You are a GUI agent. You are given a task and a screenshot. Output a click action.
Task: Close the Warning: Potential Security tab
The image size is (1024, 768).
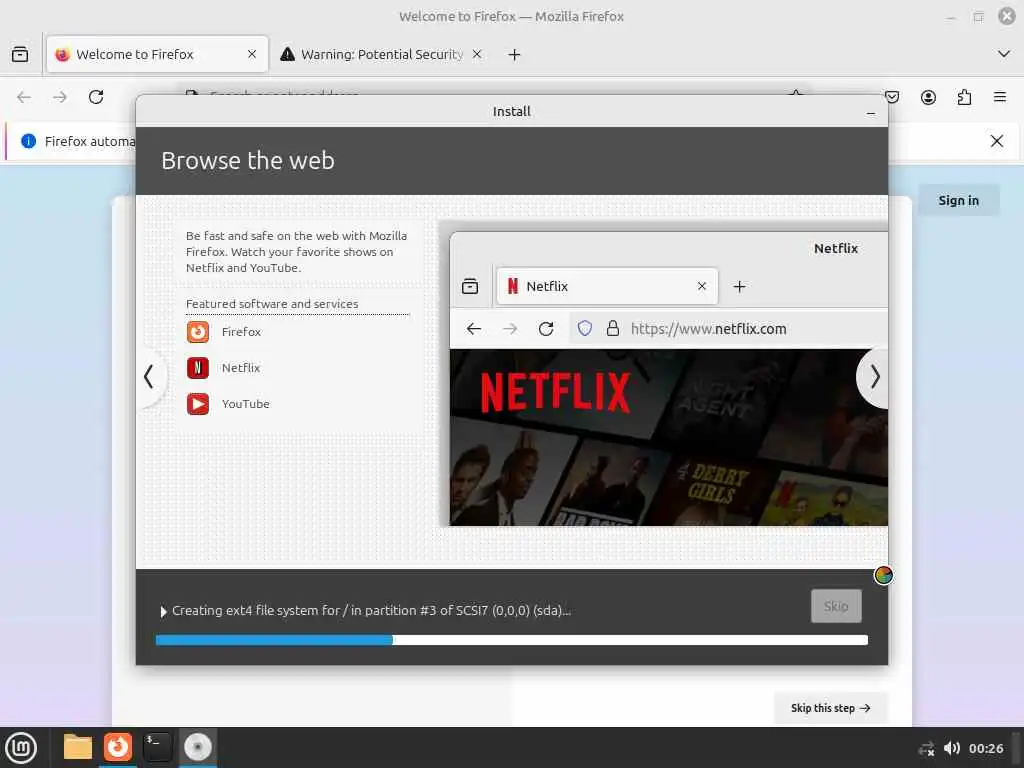point(477,54)
